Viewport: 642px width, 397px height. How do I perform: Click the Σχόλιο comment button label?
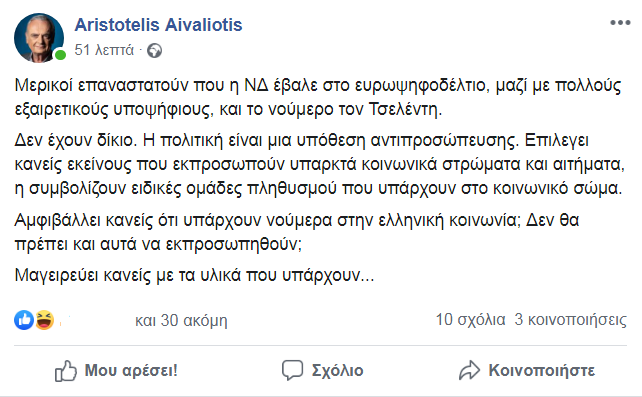point(337,370)
